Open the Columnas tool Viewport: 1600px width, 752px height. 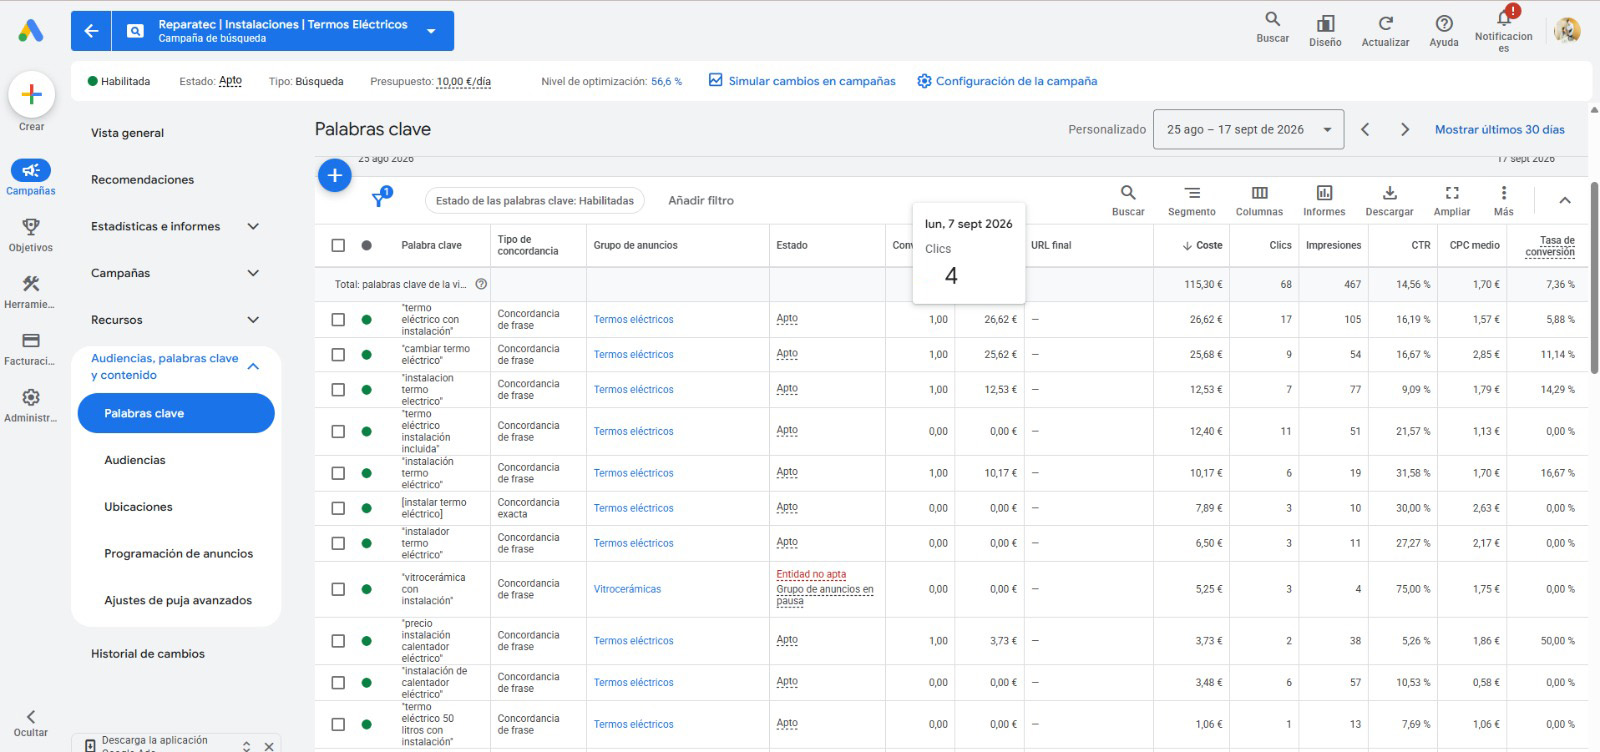pos(1259,199)
